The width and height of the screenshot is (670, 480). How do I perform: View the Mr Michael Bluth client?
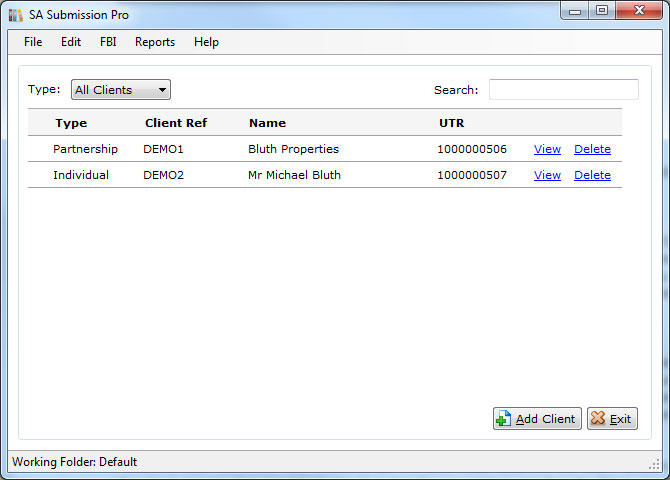(547, 175)
